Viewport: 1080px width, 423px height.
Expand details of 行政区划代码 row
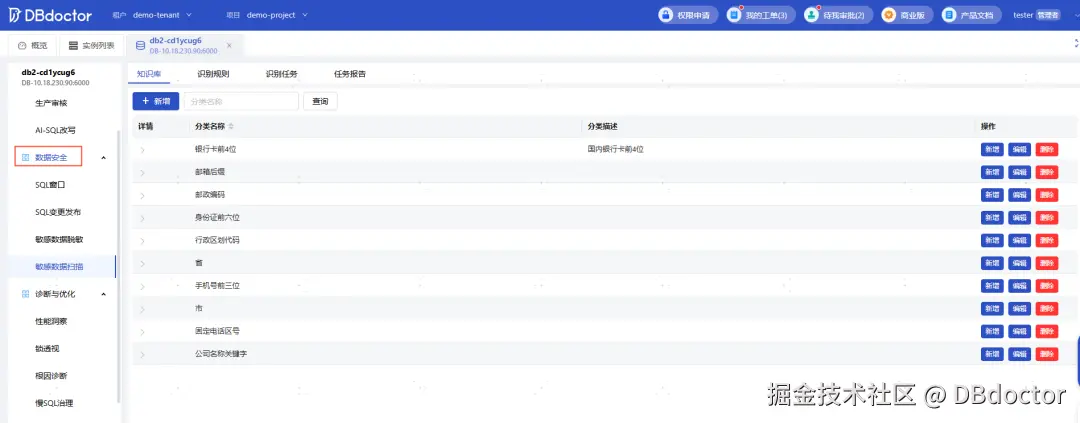[x=143, y=241]
